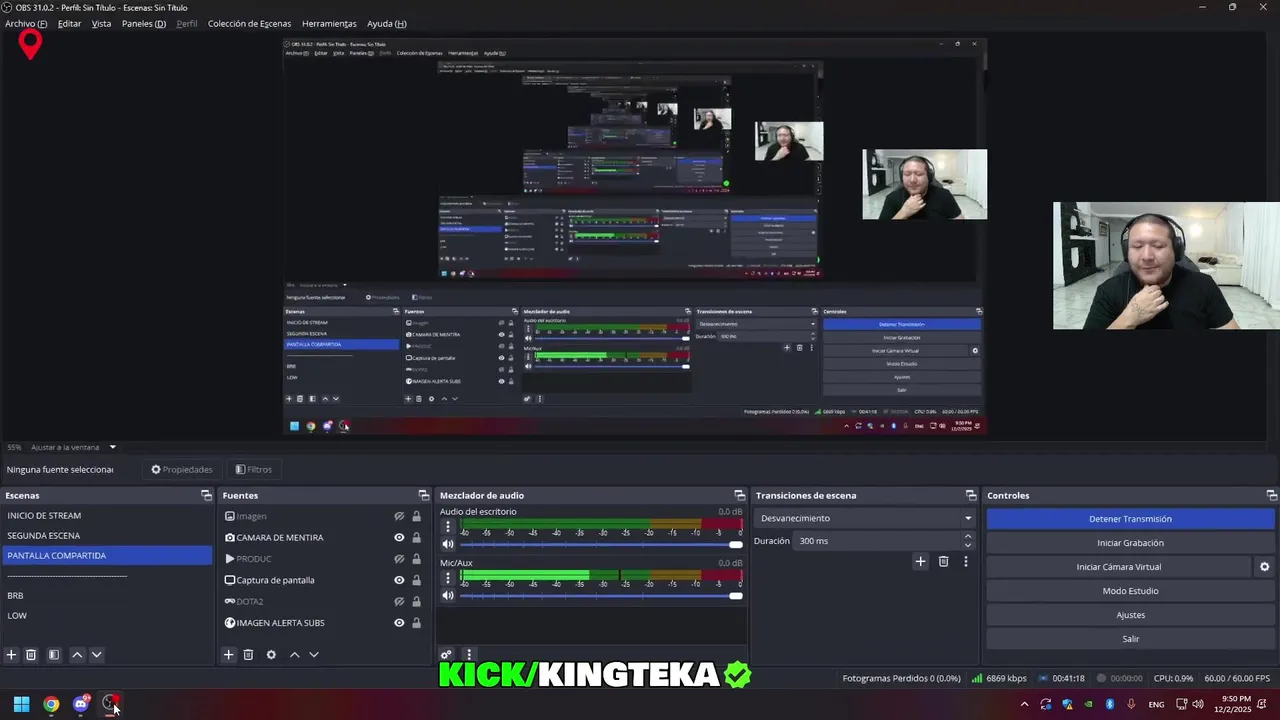
Task: Move source up in Fuentes list
Action: (x=294, y=655)
